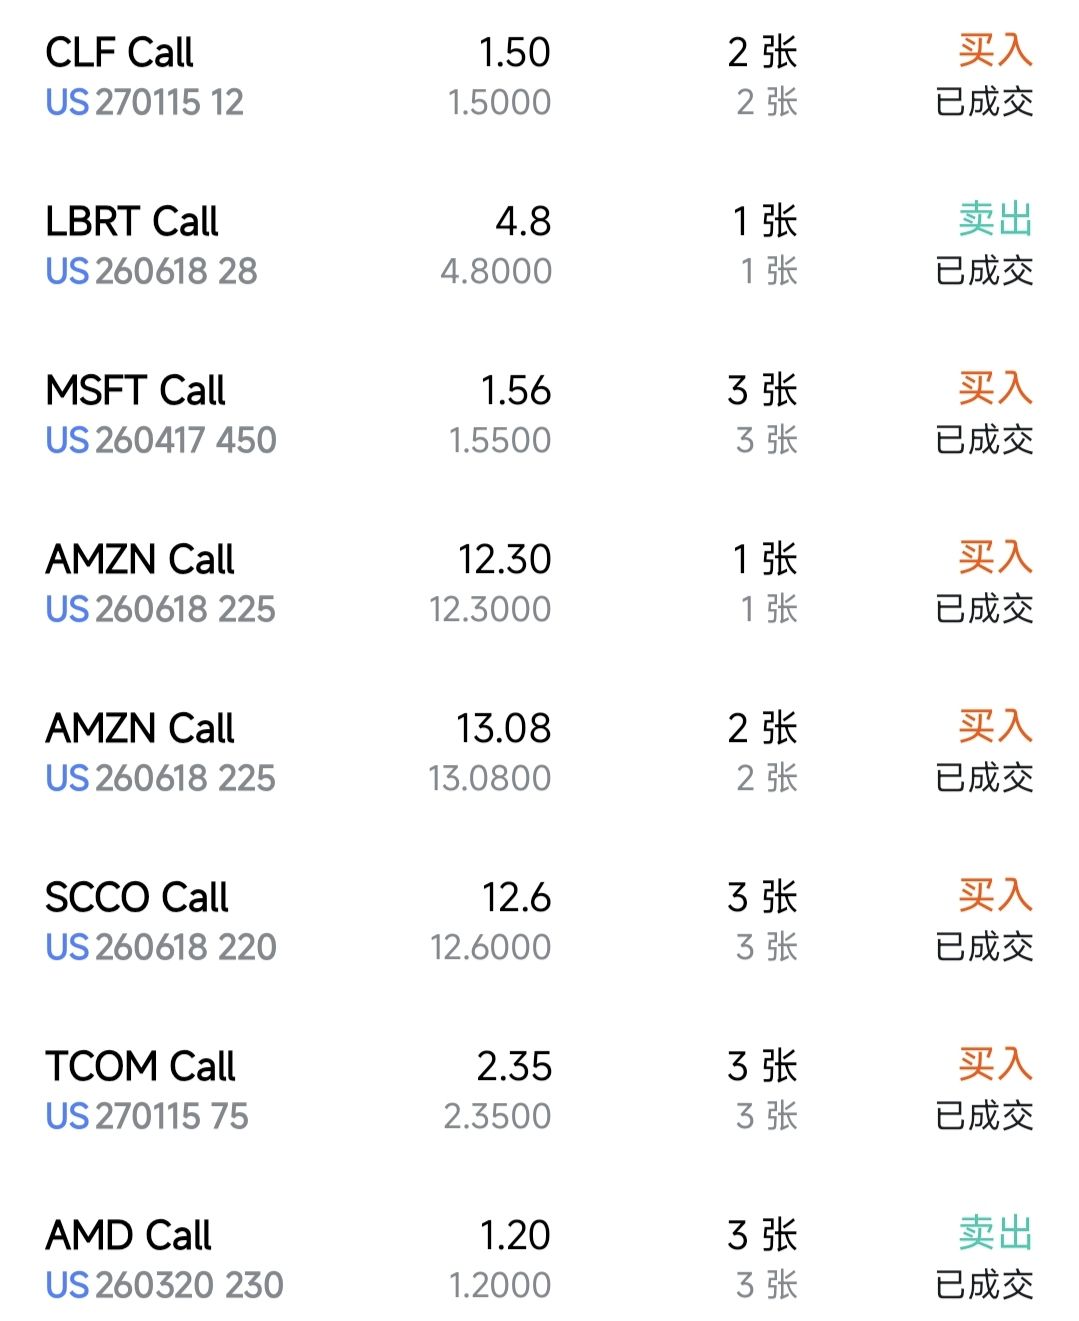Click the AMZN Call 12.30 order
This screenshot has height=1321, width=1079.
[x=140, y=560]
